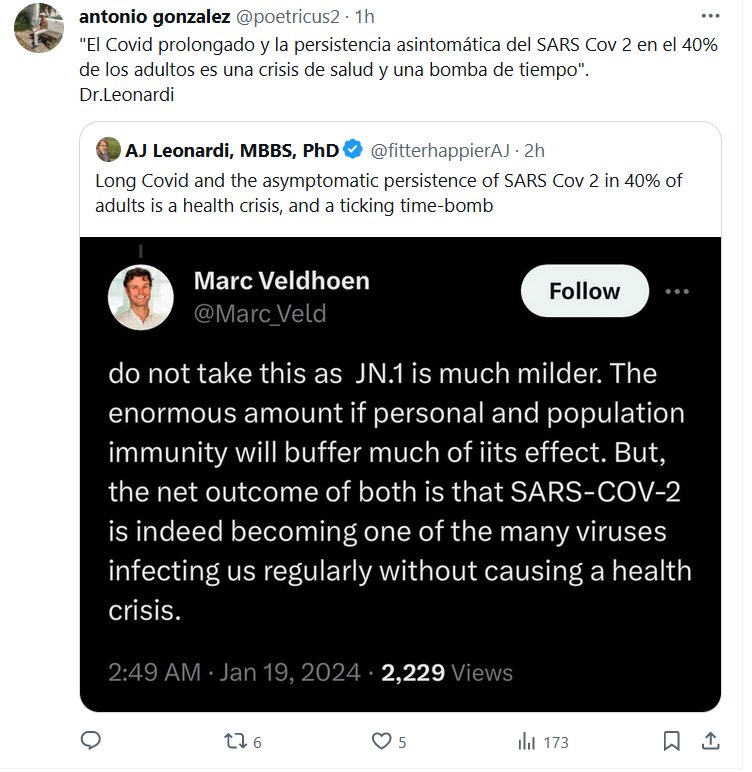Repost this tweet with retweet icon

click(x=233, y=742)
